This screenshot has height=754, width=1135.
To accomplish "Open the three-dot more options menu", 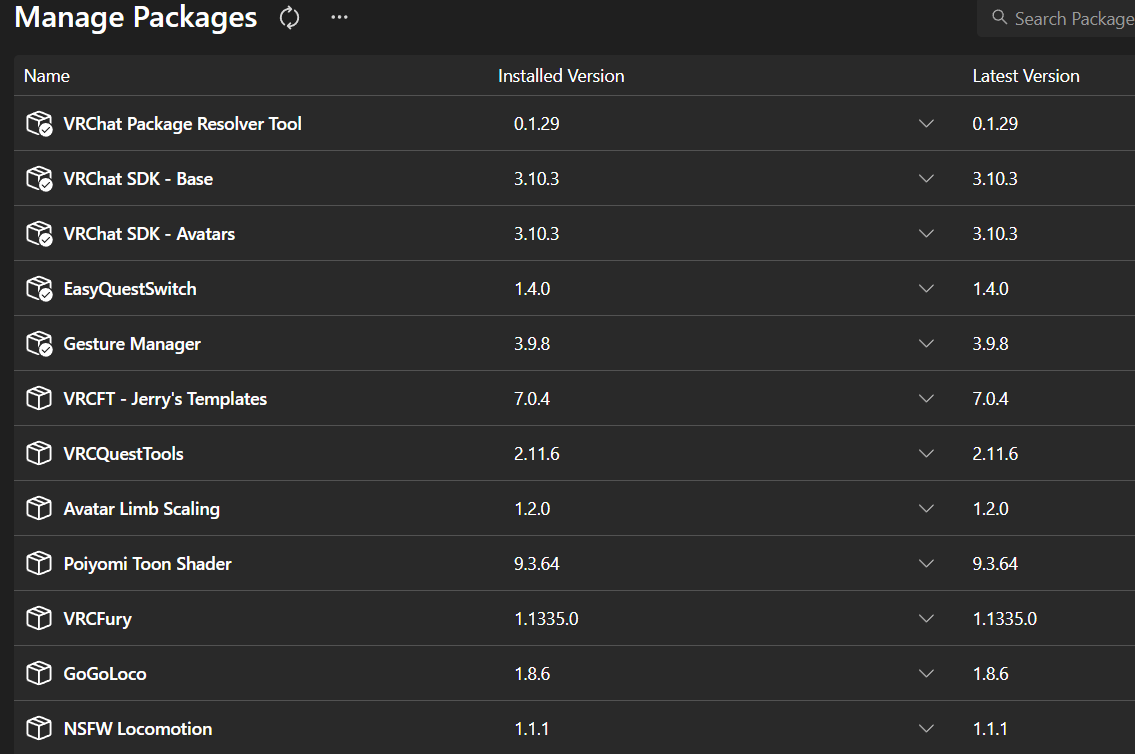I will [x=339, y=17].
